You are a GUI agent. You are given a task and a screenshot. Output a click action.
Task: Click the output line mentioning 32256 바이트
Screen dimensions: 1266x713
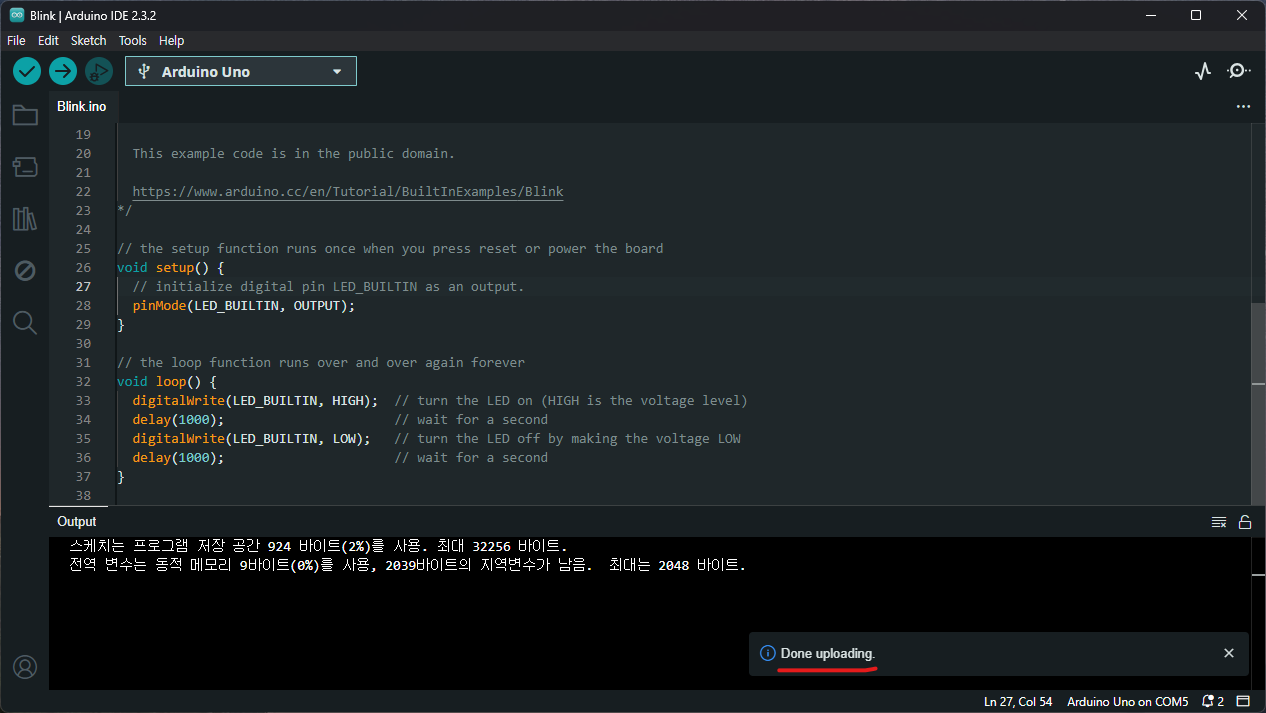[x=319, y=546]
